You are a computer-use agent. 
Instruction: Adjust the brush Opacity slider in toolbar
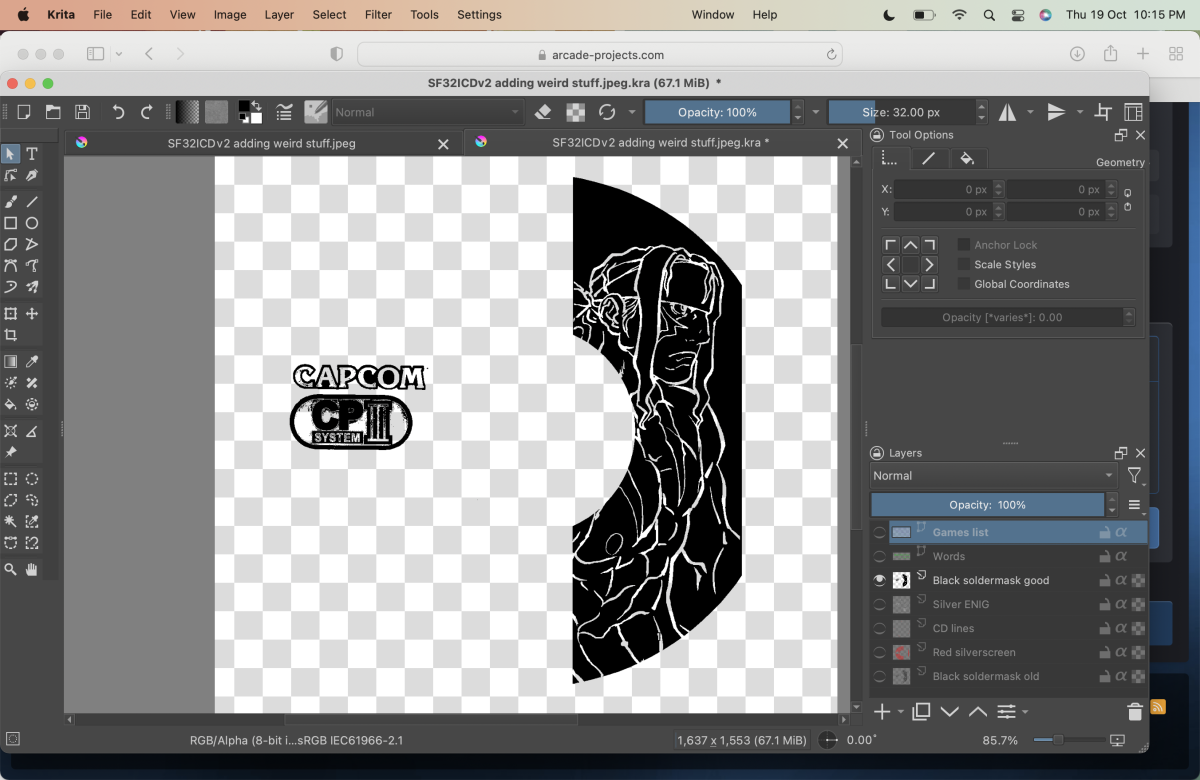point(717,112)
